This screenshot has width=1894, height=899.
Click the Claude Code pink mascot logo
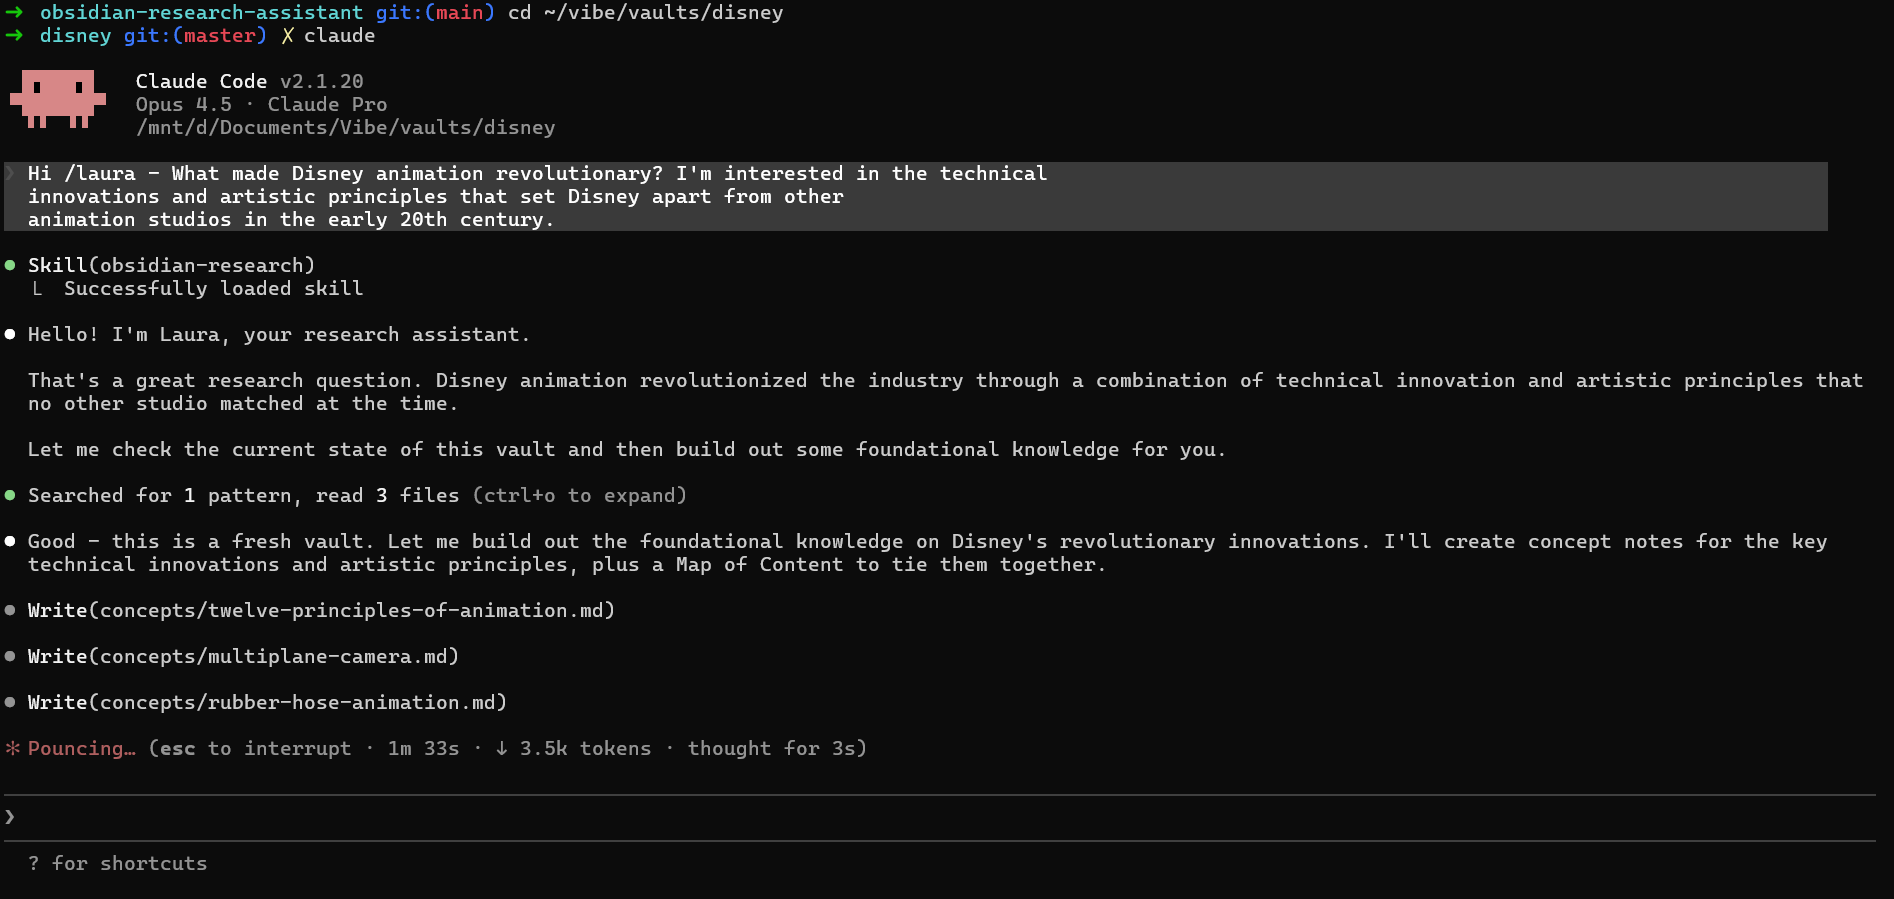point(58,98)
